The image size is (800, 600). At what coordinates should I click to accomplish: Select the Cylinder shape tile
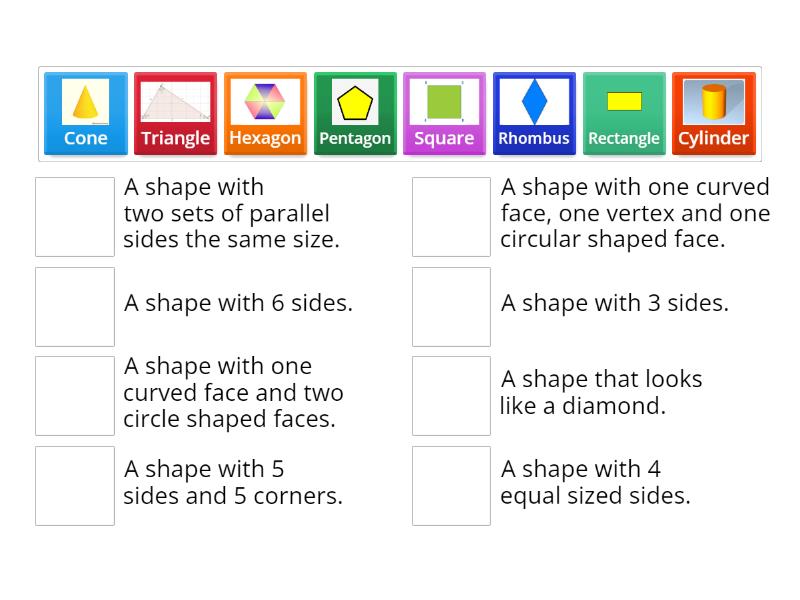point(713,112)
